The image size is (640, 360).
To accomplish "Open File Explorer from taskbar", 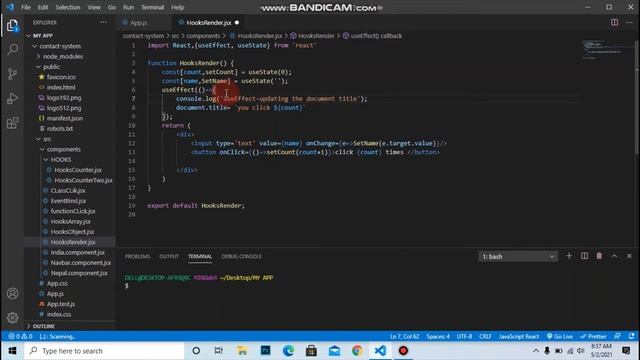I will pos(242,351).
